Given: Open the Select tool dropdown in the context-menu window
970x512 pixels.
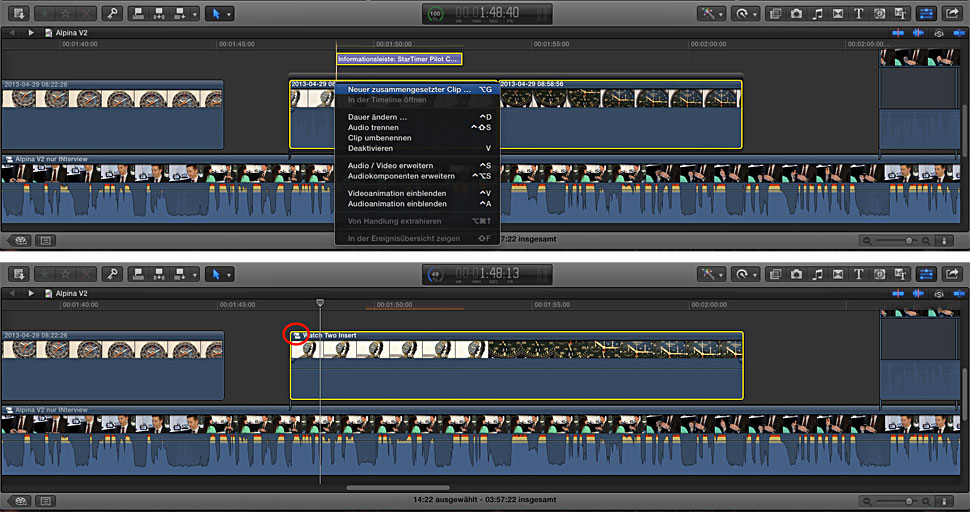Looking at the screenshot, I should click(219, 14).
